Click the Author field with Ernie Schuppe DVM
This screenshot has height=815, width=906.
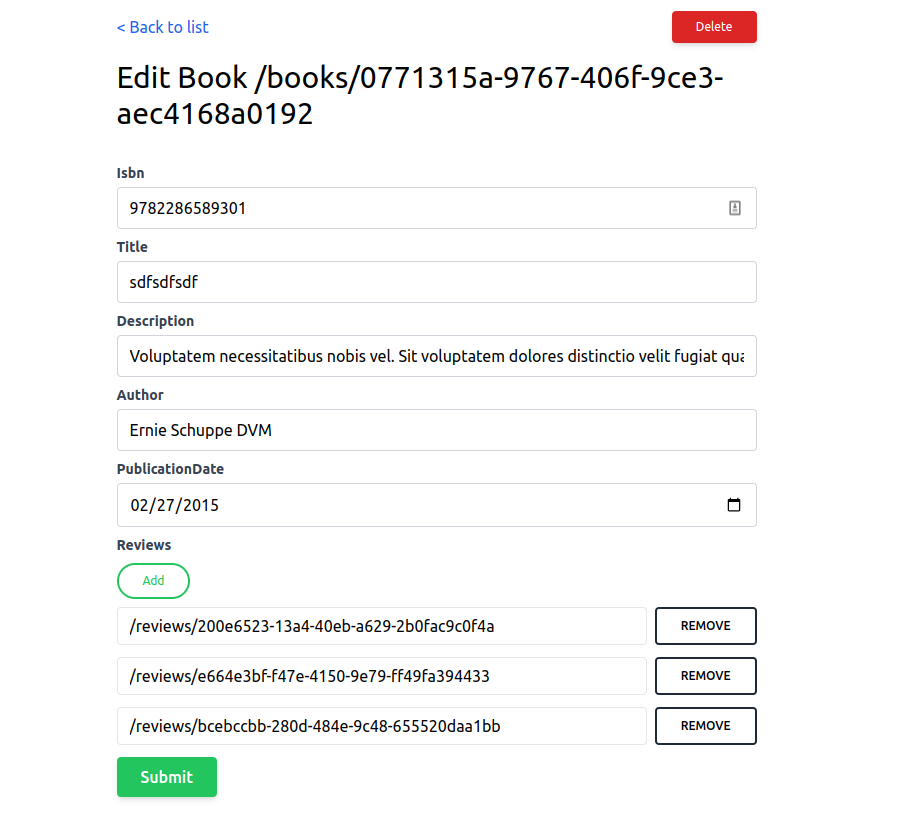pos(436,430)
